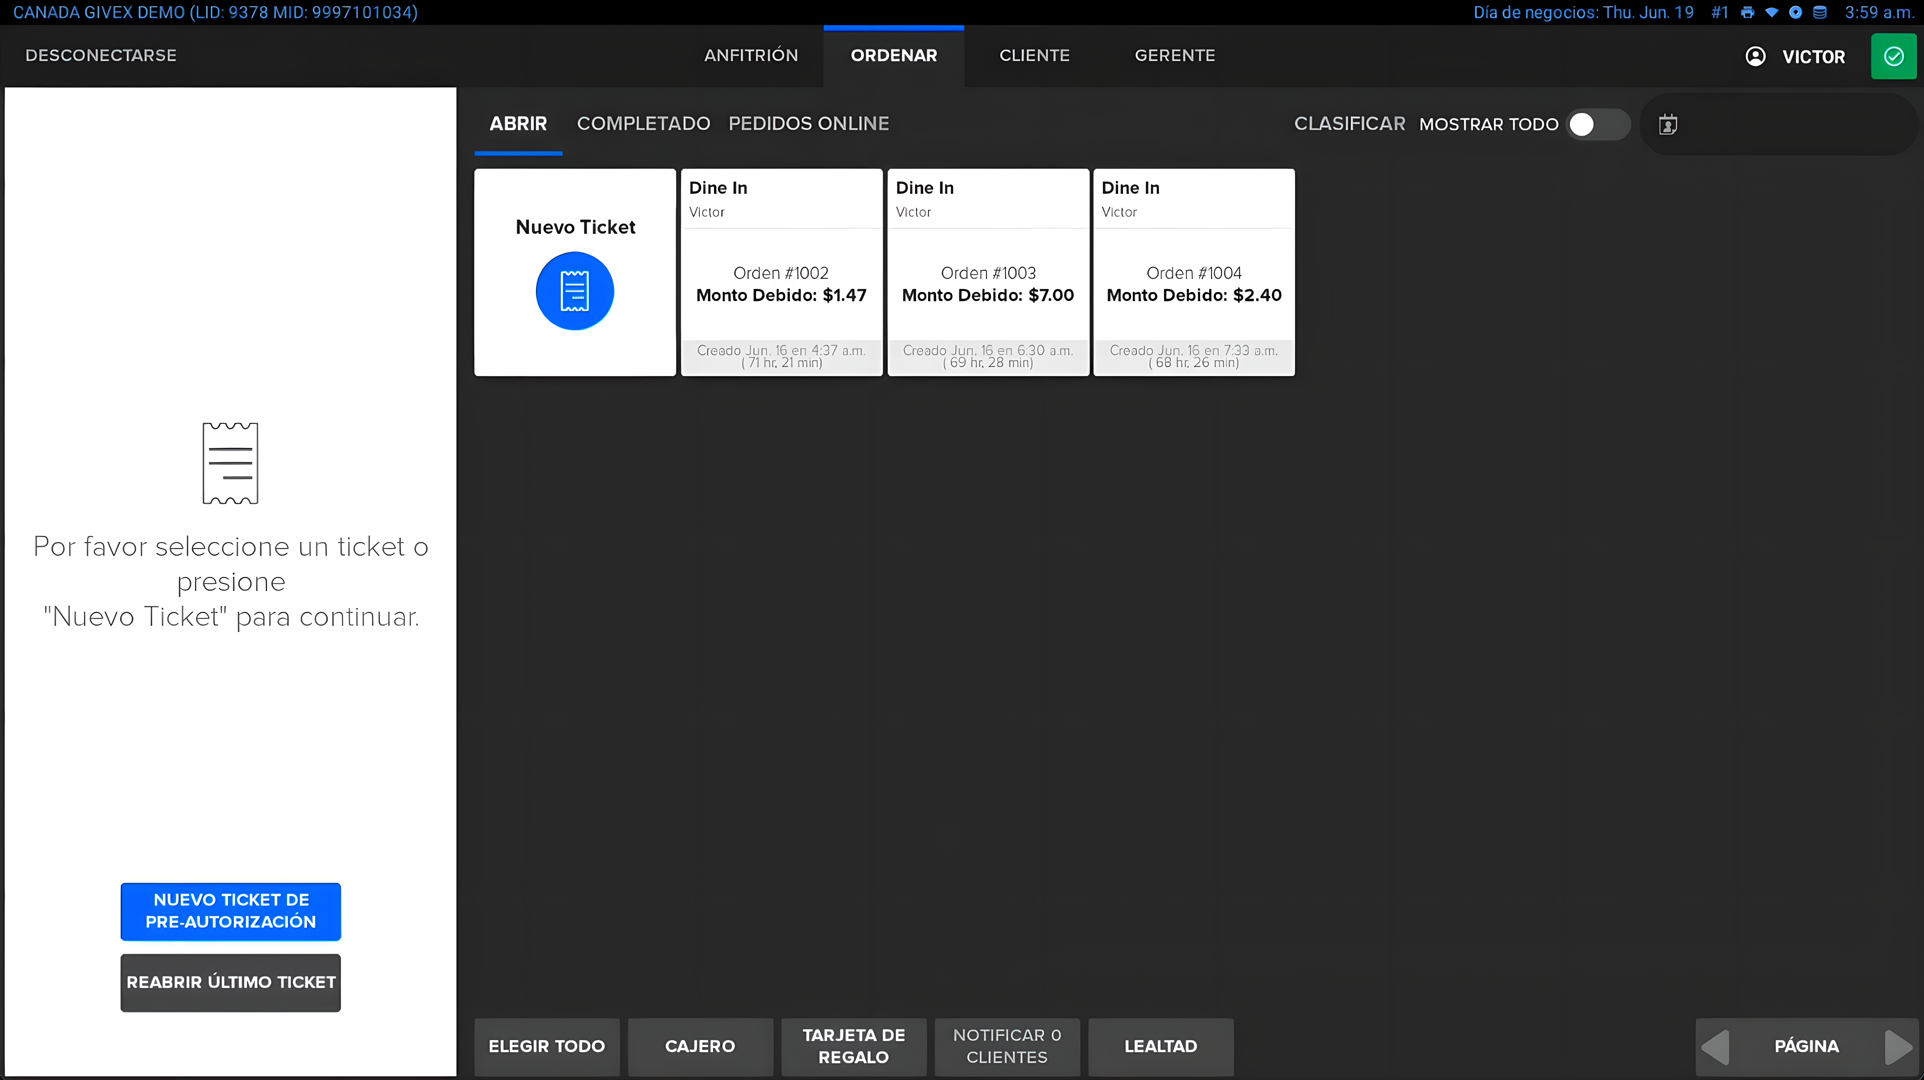Click the Victor user profile icon
The image size is (1924, 1080).
pyautogui.click(x=1755, y=56)
